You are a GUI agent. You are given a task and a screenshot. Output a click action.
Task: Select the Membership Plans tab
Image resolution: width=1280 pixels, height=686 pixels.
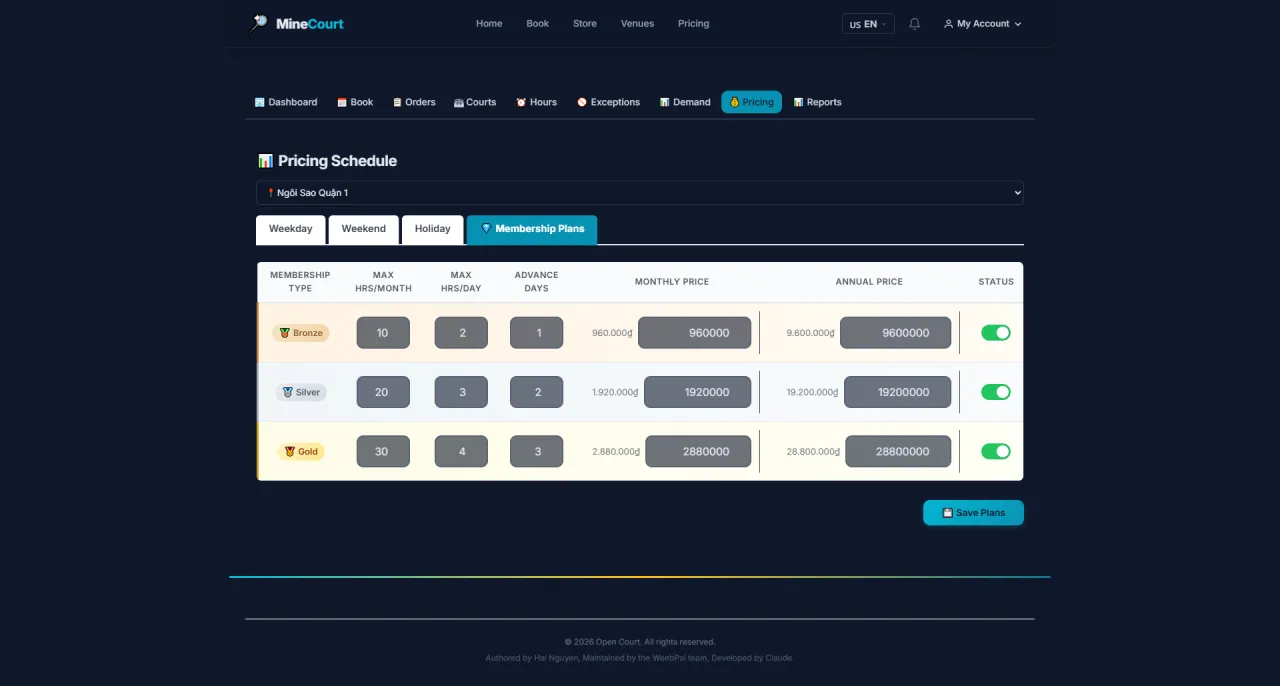point(532,229)
